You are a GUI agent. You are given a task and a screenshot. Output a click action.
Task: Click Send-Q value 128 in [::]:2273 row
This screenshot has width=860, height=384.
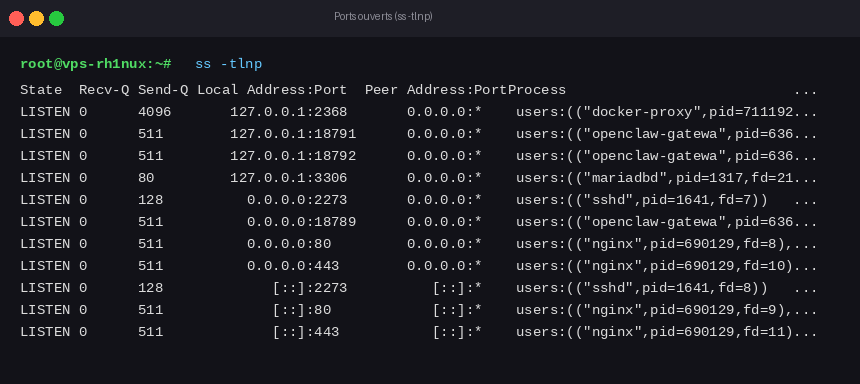[x=150, y=287]
